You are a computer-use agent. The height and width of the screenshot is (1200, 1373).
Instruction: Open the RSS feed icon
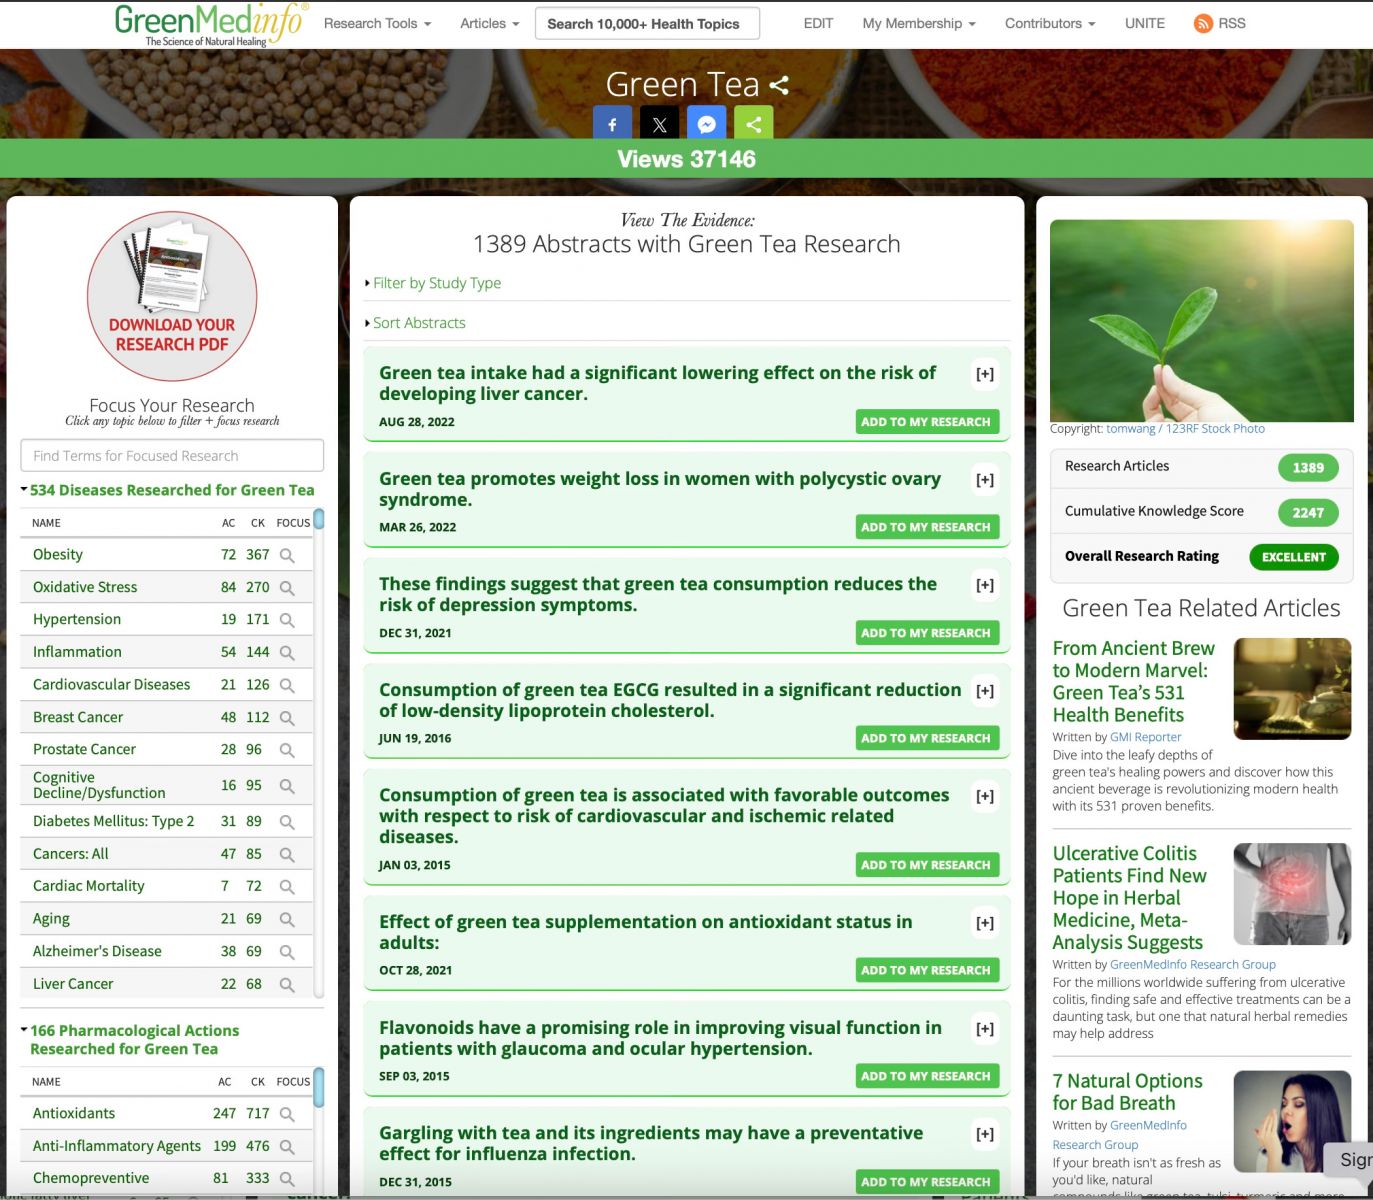pyautogui.click(x=1203, y=24)
